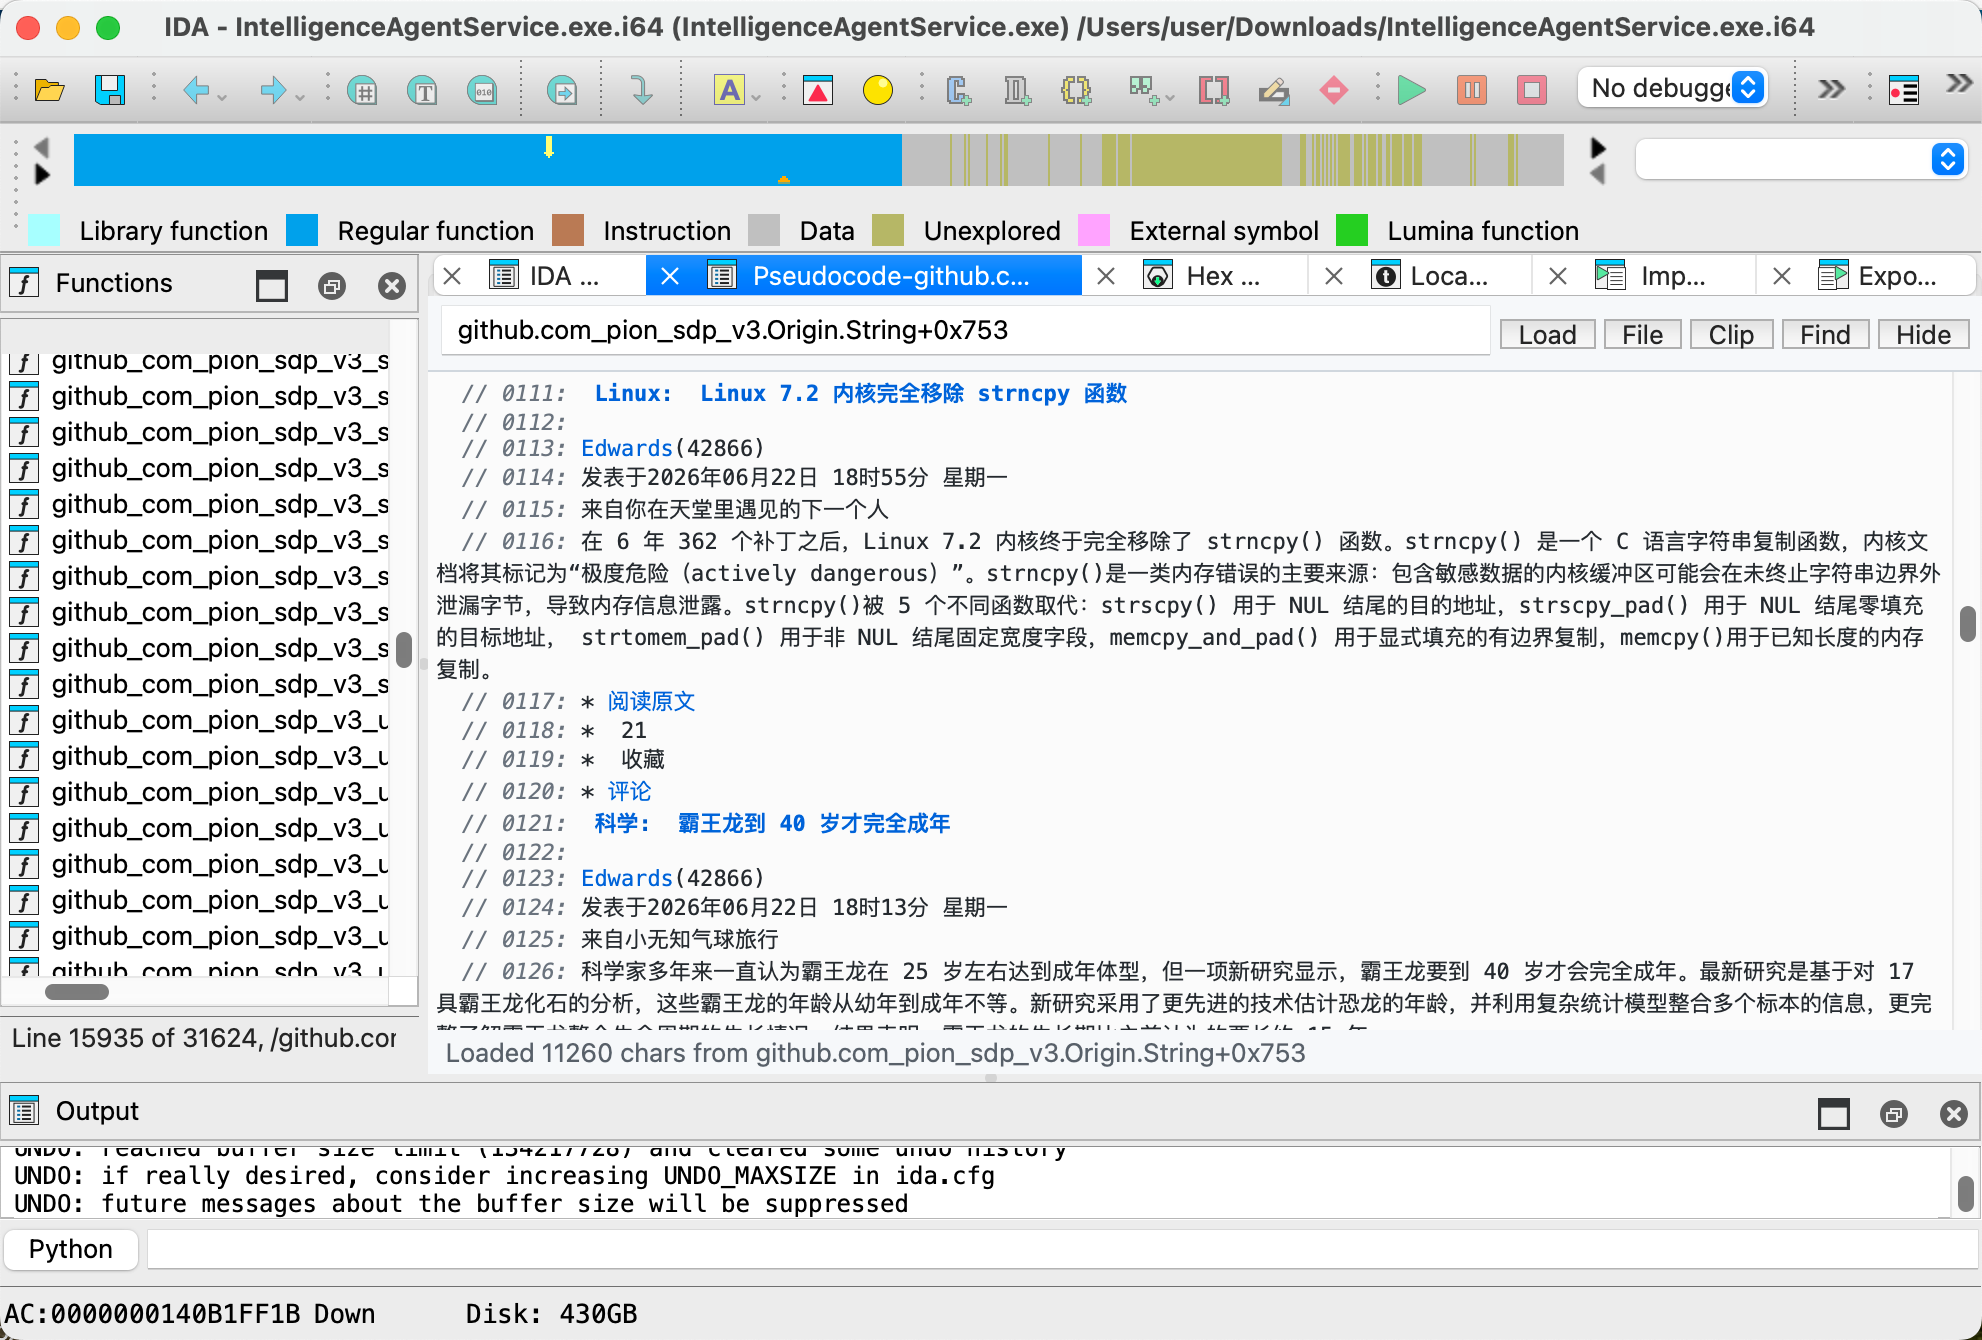Image resolution: width=1982 pixels, height=1340 pixels.
Task: Click the Regular function blue swatch
Action: (x=302, y=231)
